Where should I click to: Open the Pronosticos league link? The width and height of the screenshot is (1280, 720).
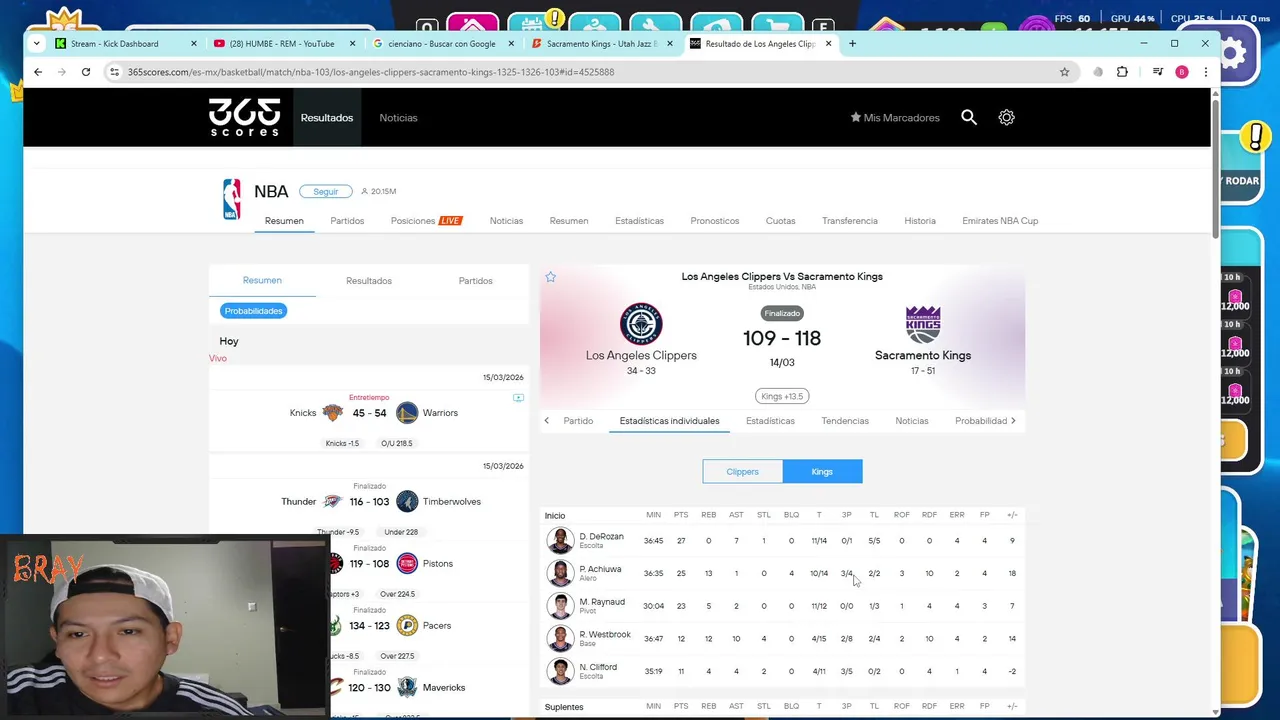pos(715,221)
